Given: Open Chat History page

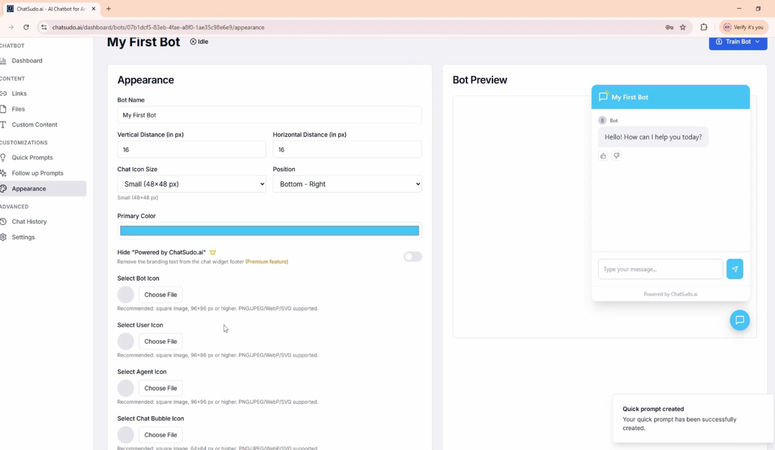Looking at the screenshot, I should tap(29, 222).
